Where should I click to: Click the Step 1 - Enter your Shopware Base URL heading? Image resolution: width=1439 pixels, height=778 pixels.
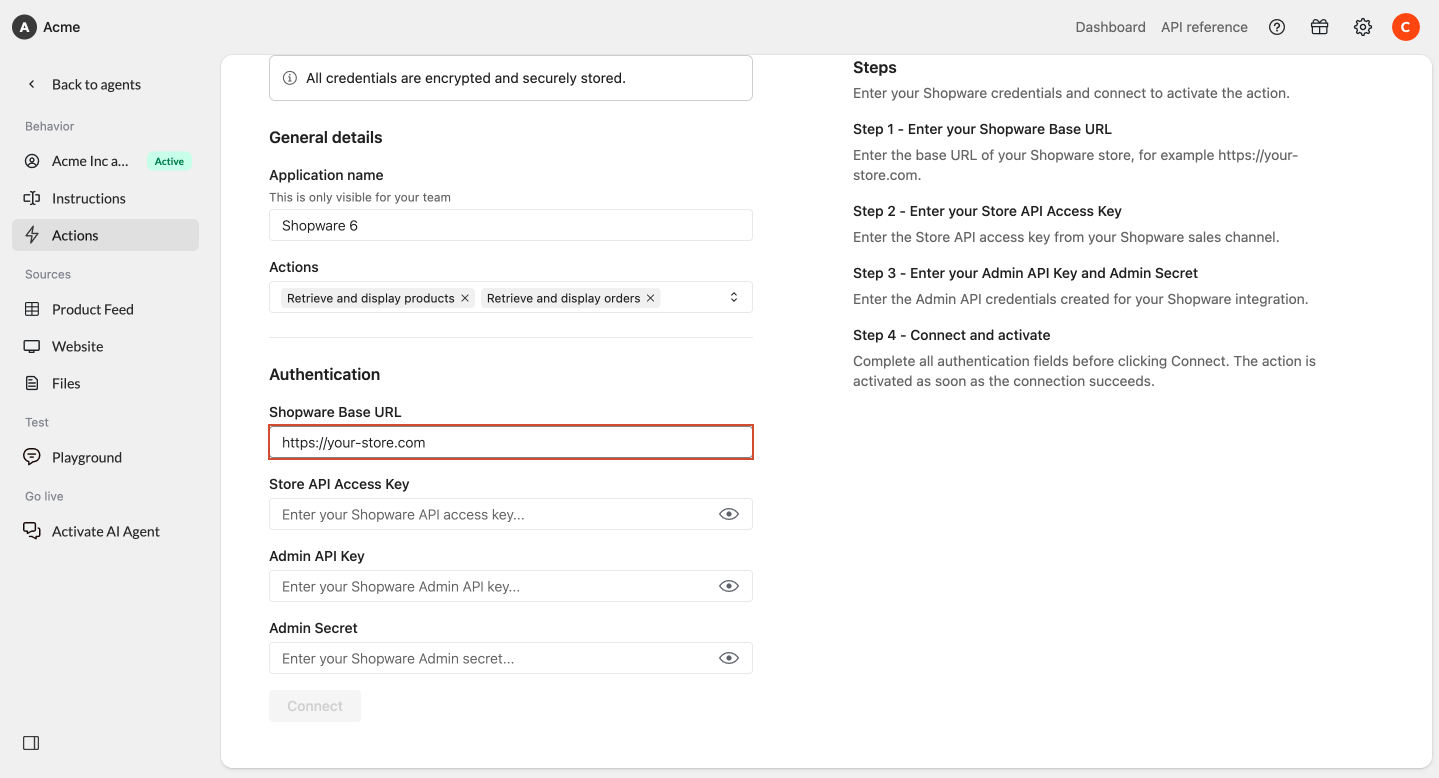982,129
